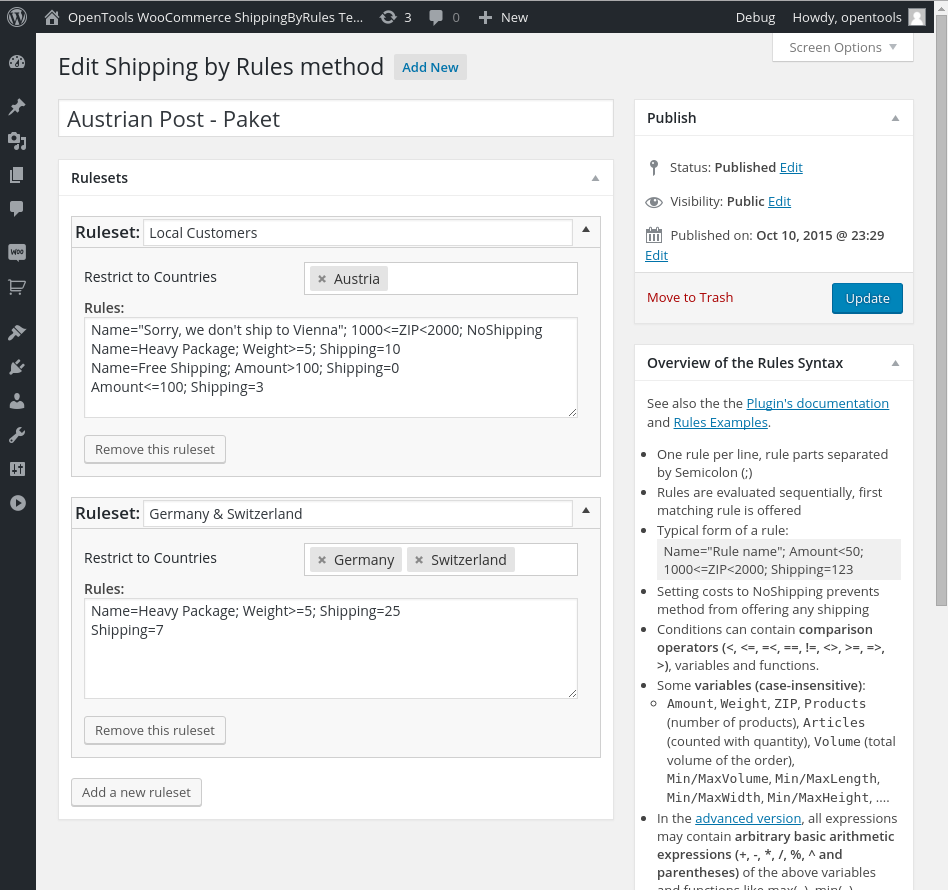The width and height of the screenshot is (948, 890).
Task: Open the Media library icon
Action: (x=17, y=141)
